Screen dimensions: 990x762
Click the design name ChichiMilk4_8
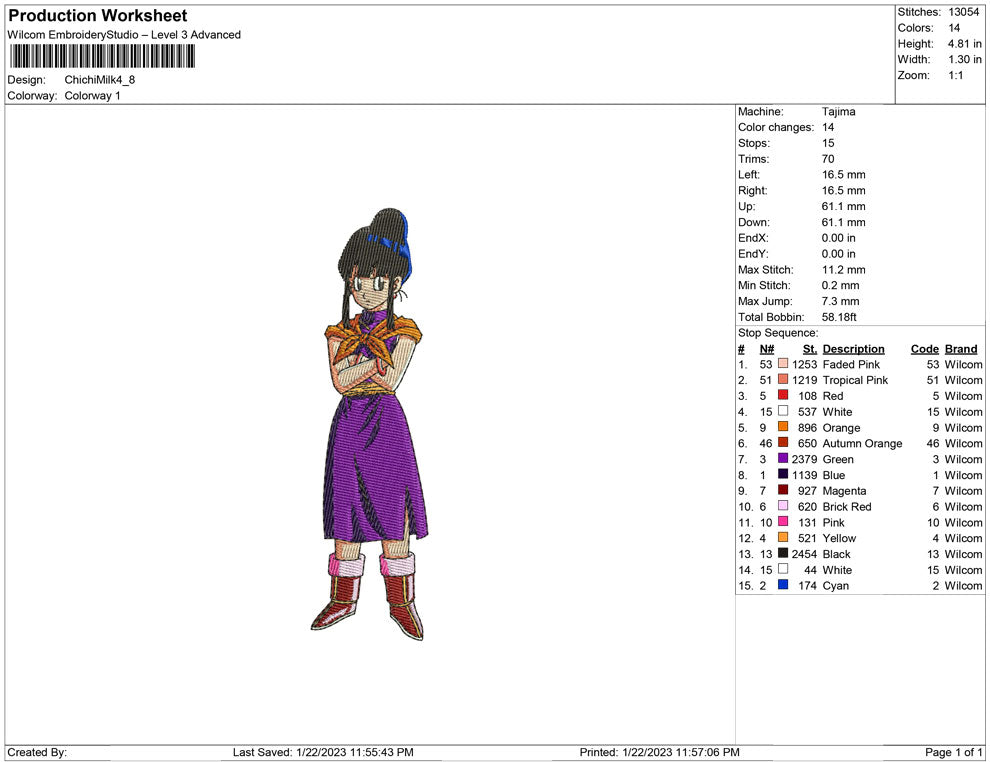100,80
